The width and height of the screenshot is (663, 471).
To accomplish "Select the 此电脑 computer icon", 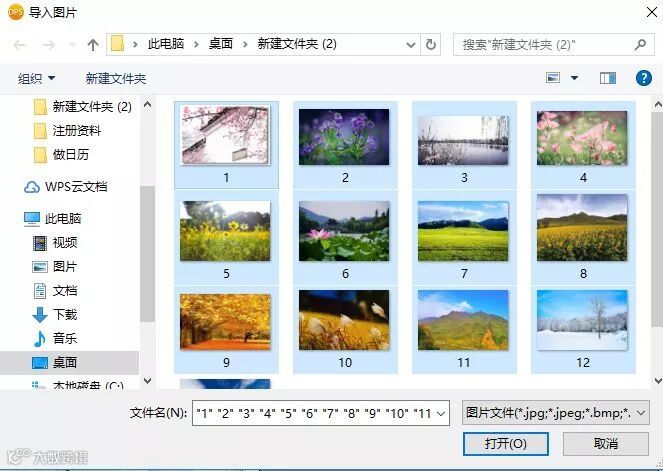I will (x=32, y=219).
